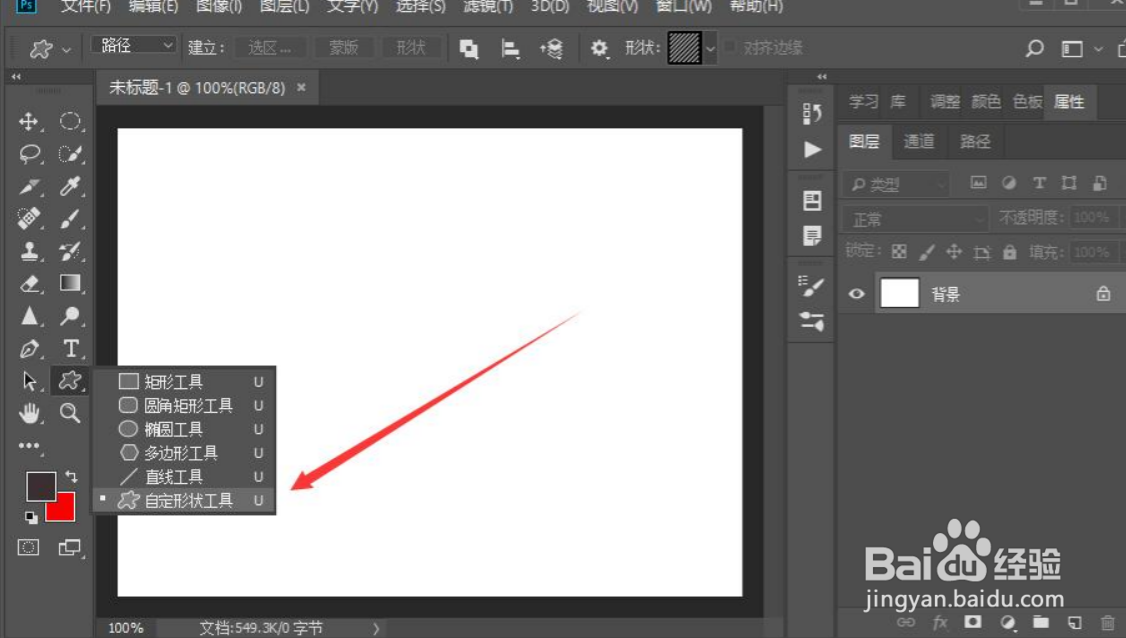1126x638 pixels.
Task: Select the Lasso tool
Action: pos(29,154)
